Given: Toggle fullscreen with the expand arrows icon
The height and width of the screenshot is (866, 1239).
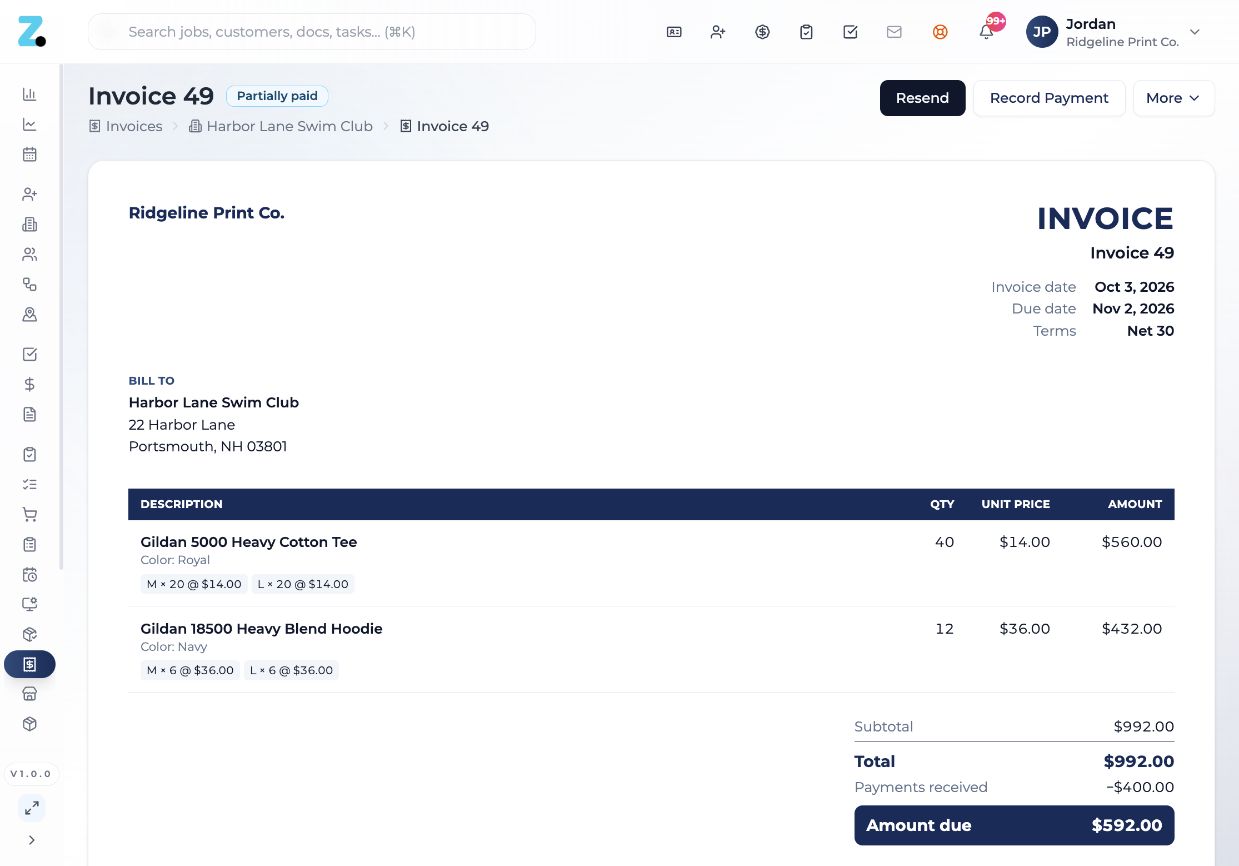Looking at the screenshot, I should [32, 808].
